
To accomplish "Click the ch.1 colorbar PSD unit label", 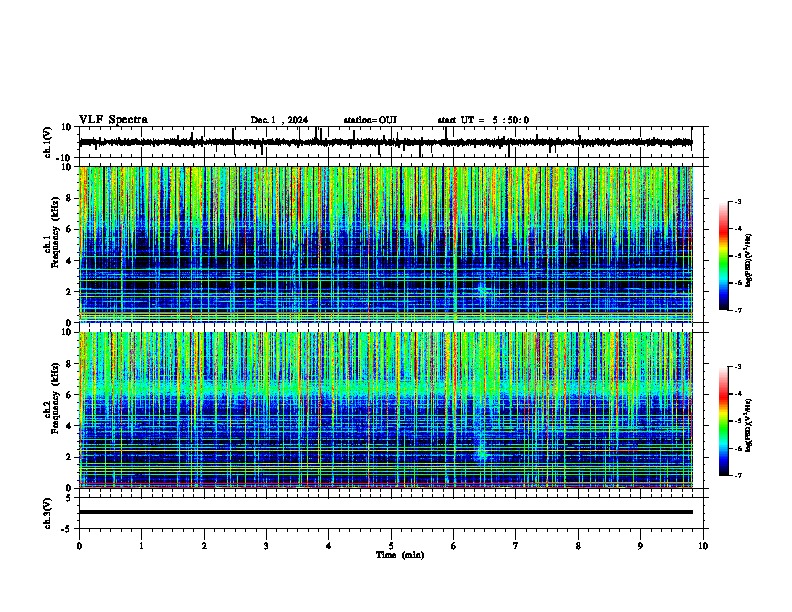I will pos(748,260).
